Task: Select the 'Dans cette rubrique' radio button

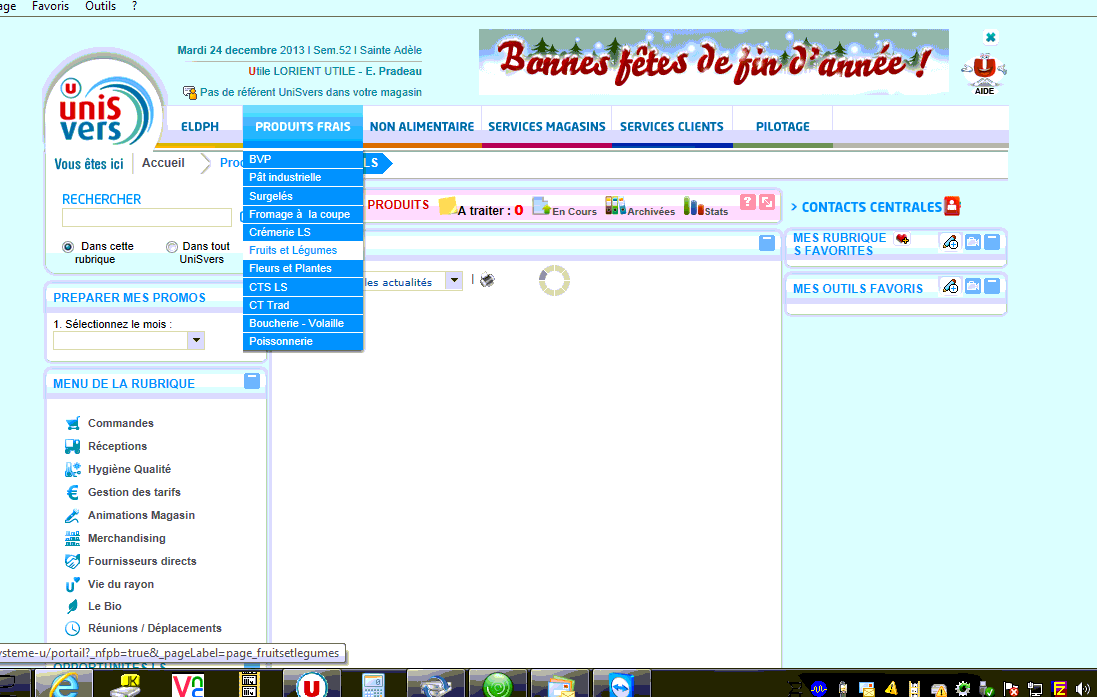Action: pyautogui.click(x=68, y=246)
